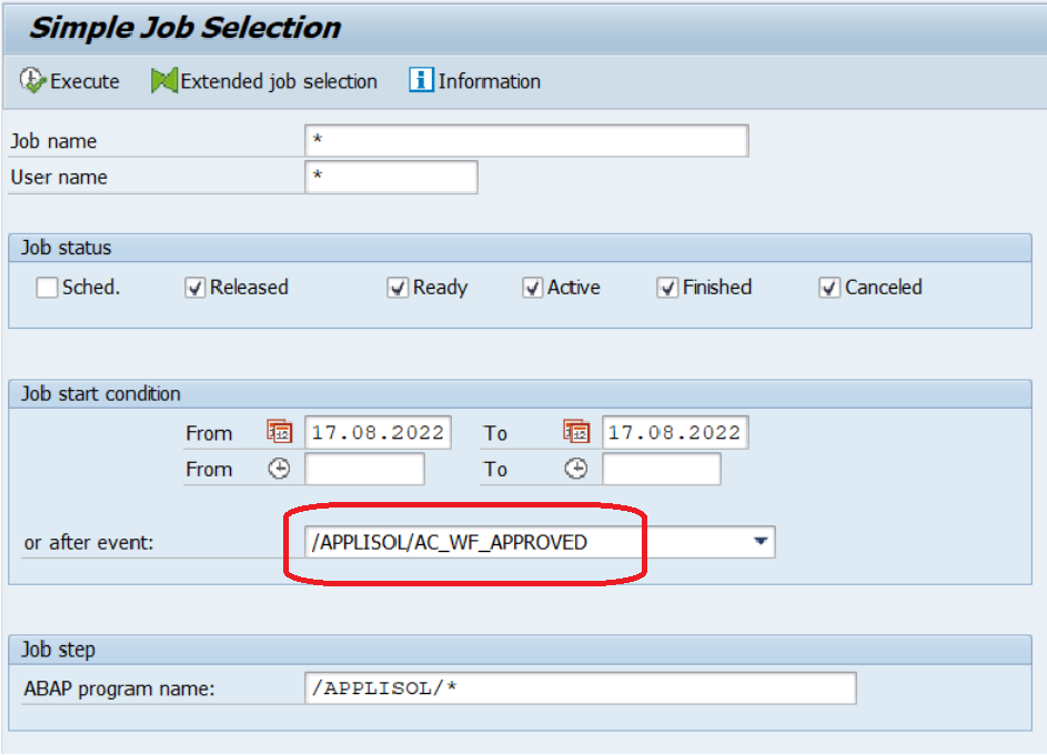Click the blue Information icon
The image size is (1047, 755).
click(x=421, y=80)
